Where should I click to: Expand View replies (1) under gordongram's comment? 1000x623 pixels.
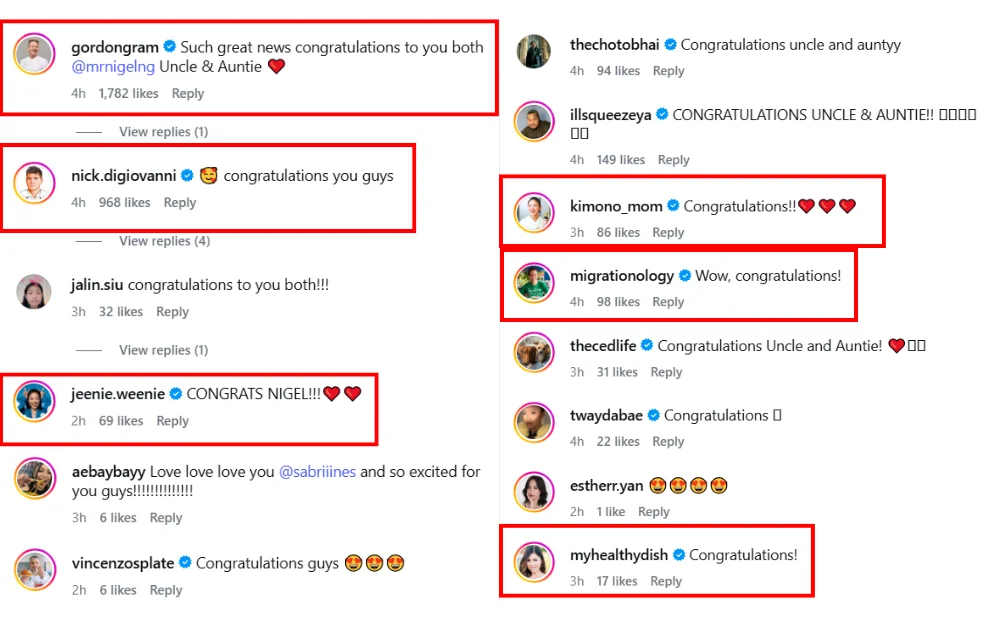(x=163, y=132)
